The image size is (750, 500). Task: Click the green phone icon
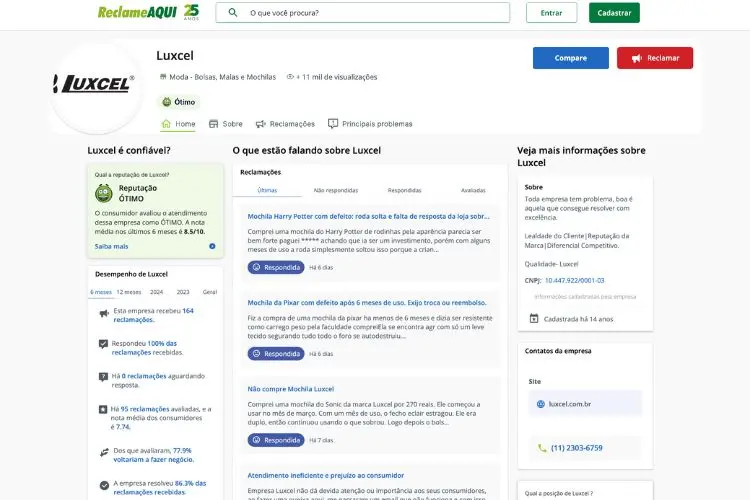click(541, 448)
